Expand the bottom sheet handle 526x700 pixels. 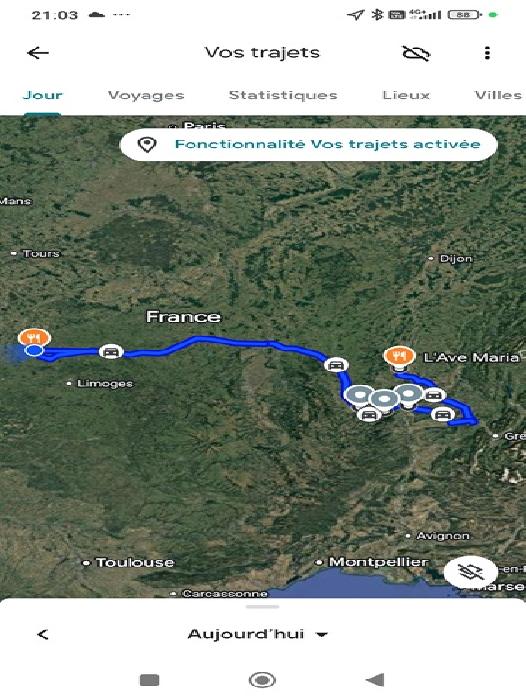pyautogui.click(x=263, y=607)
